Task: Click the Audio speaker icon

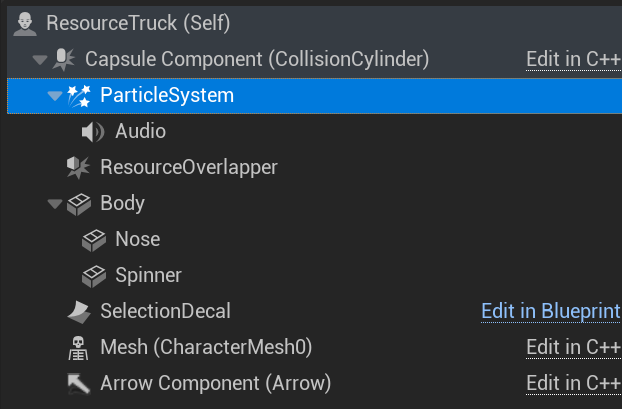Action: 94,131
